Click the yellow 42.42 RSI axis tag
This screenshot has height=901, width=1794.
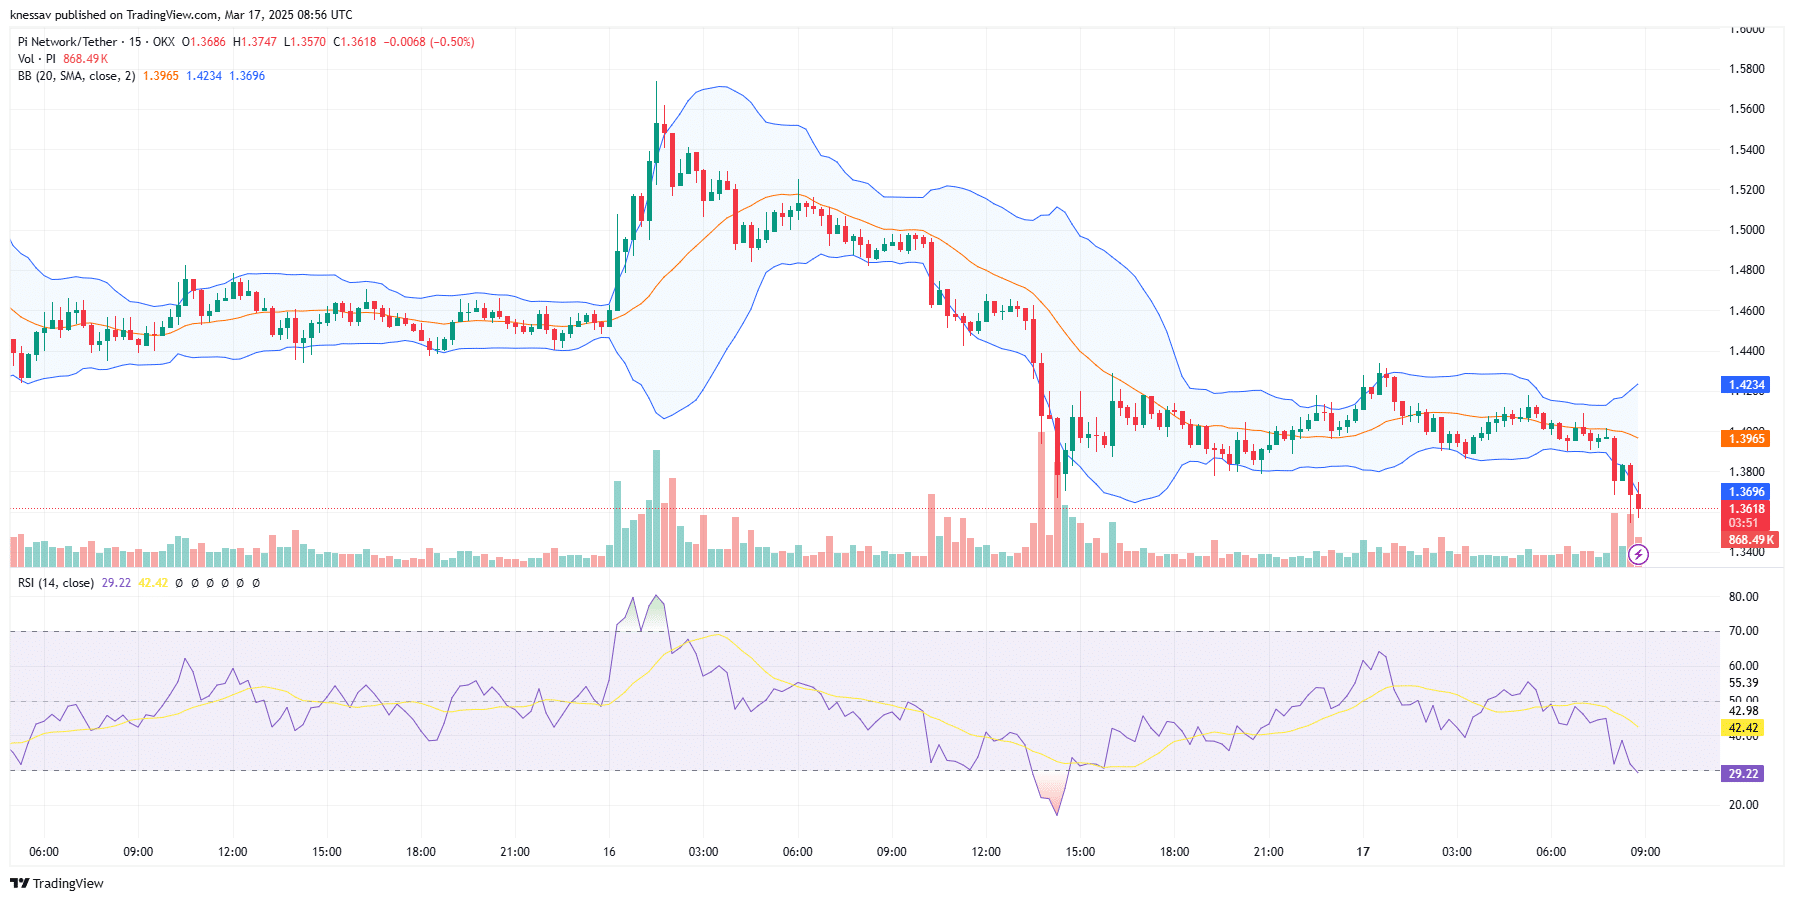tap(1743, 728)
